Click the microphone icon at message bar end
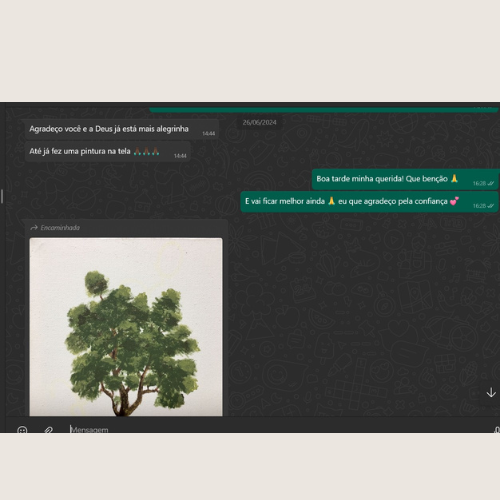 click(x=497, y=430)
